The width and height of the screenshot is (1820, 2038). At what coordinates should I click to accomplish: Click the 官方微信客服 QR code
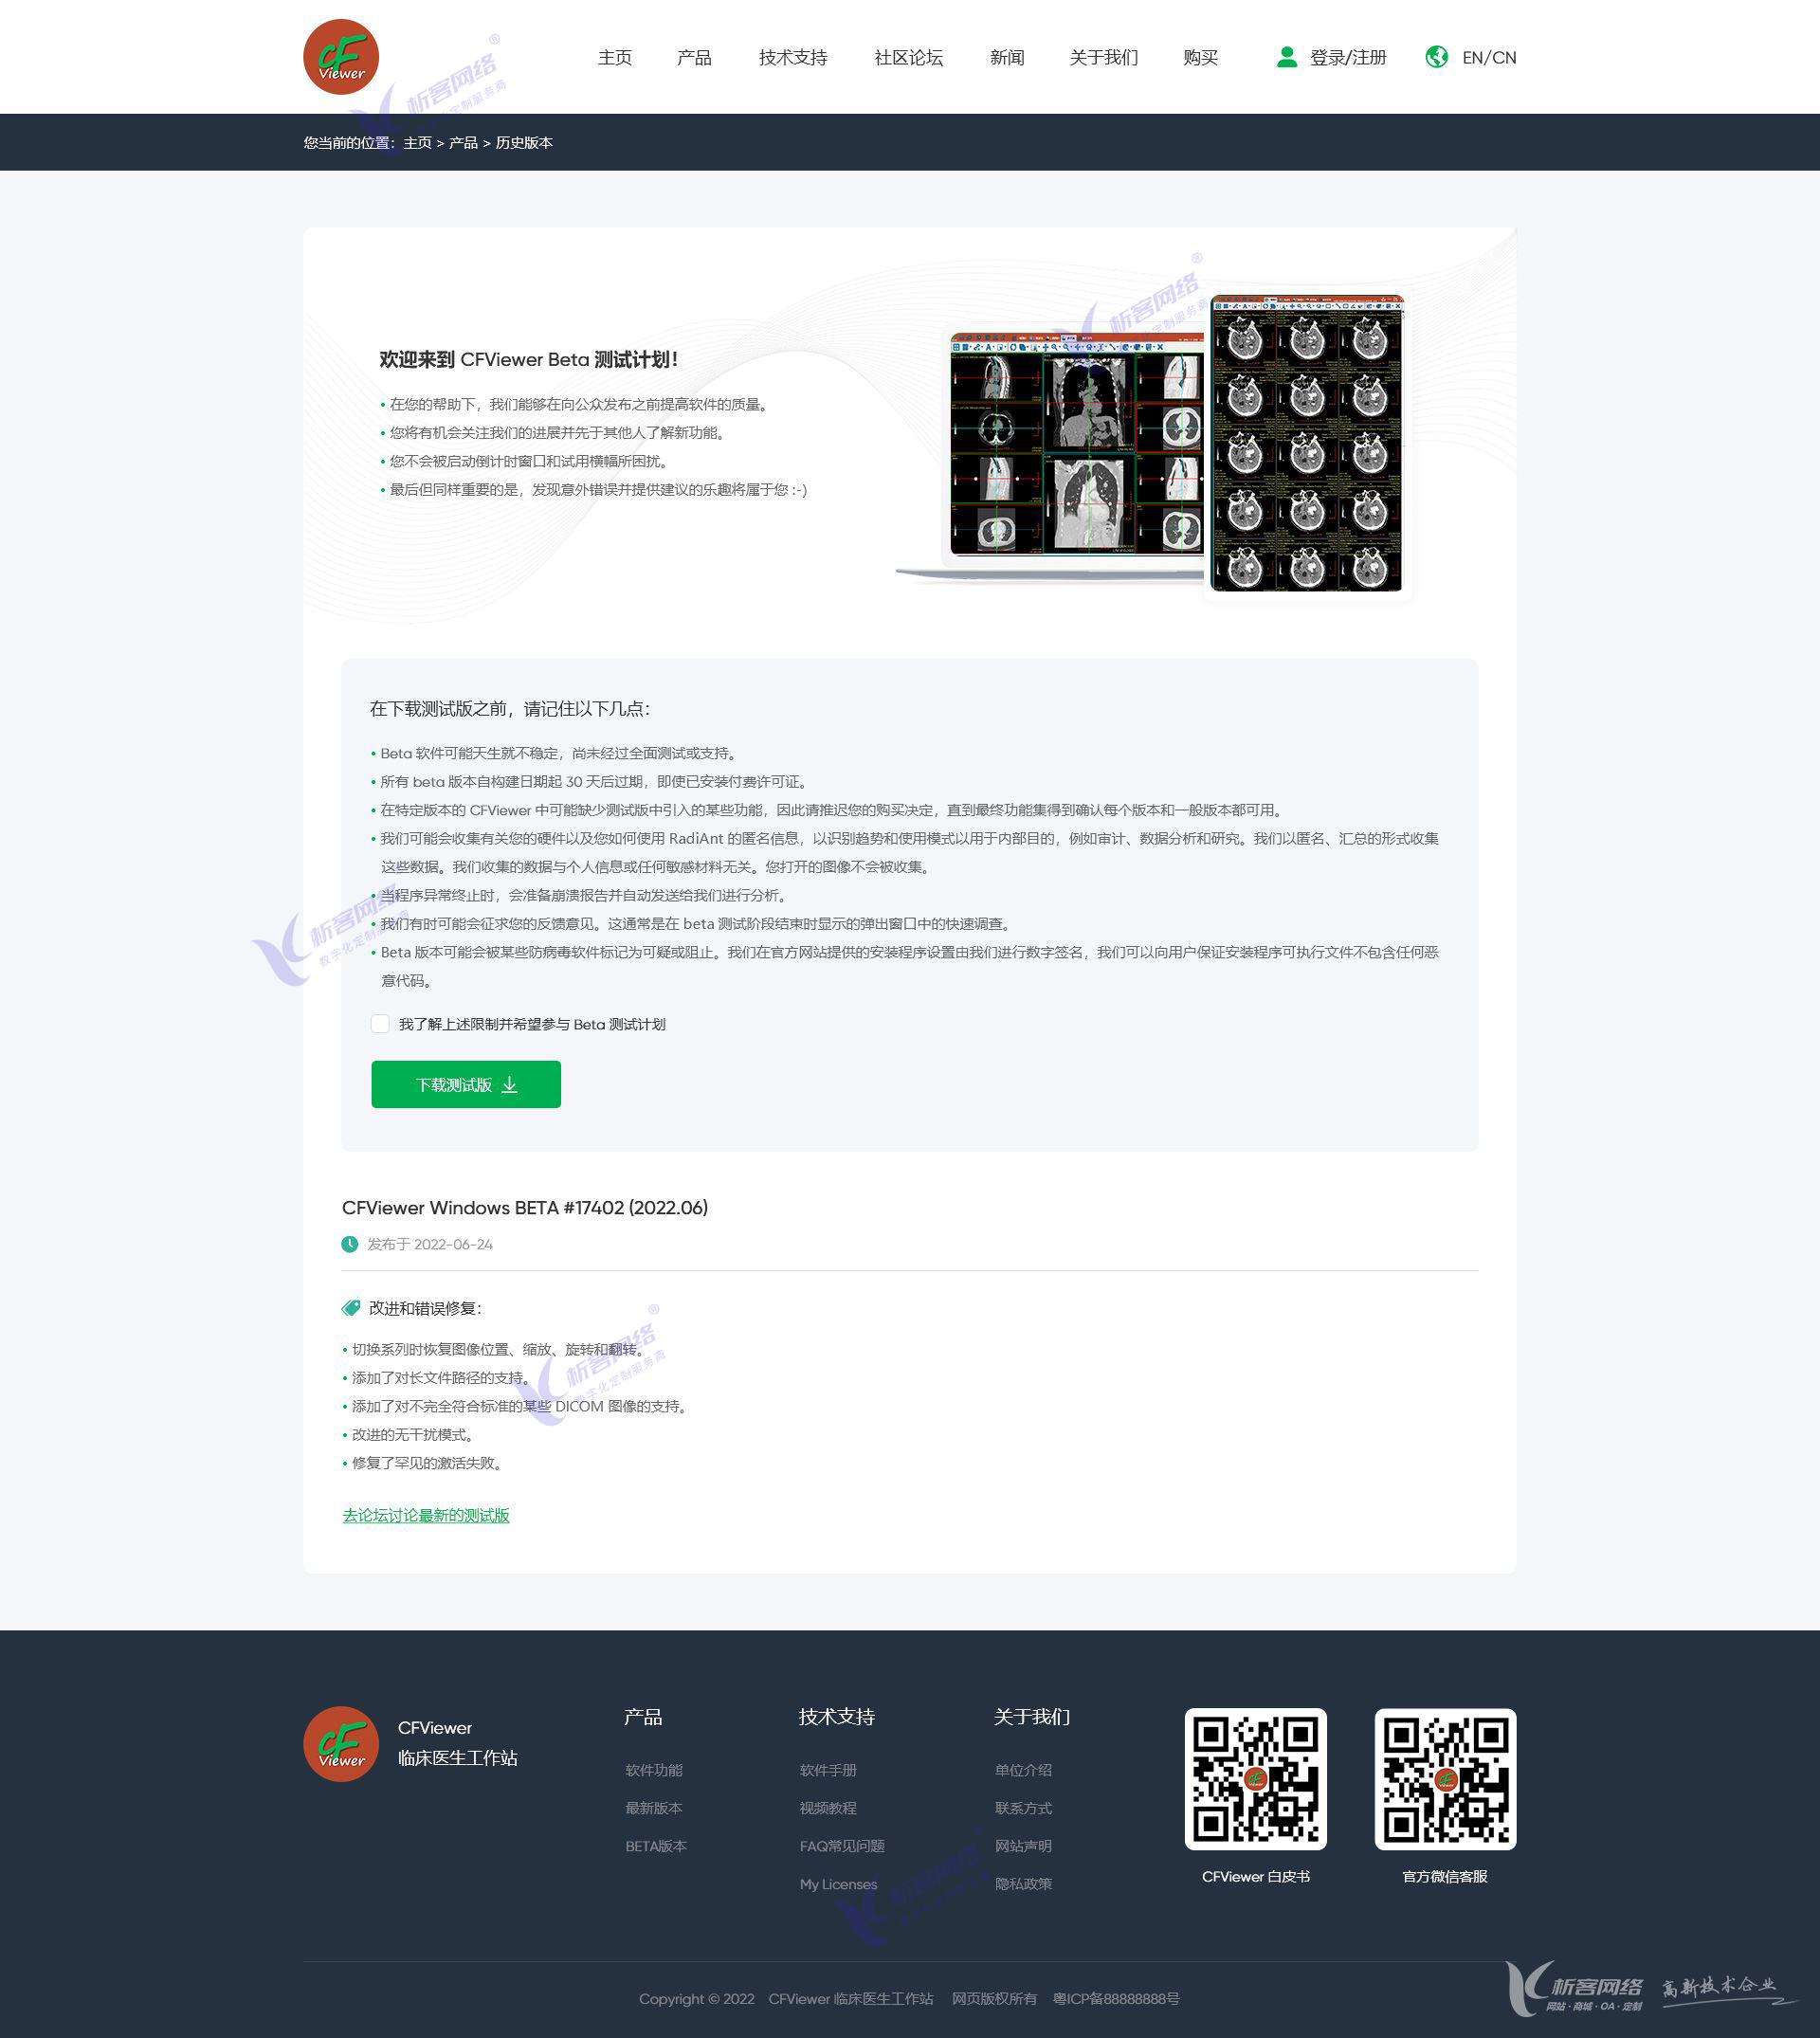click(1444, 1778)
